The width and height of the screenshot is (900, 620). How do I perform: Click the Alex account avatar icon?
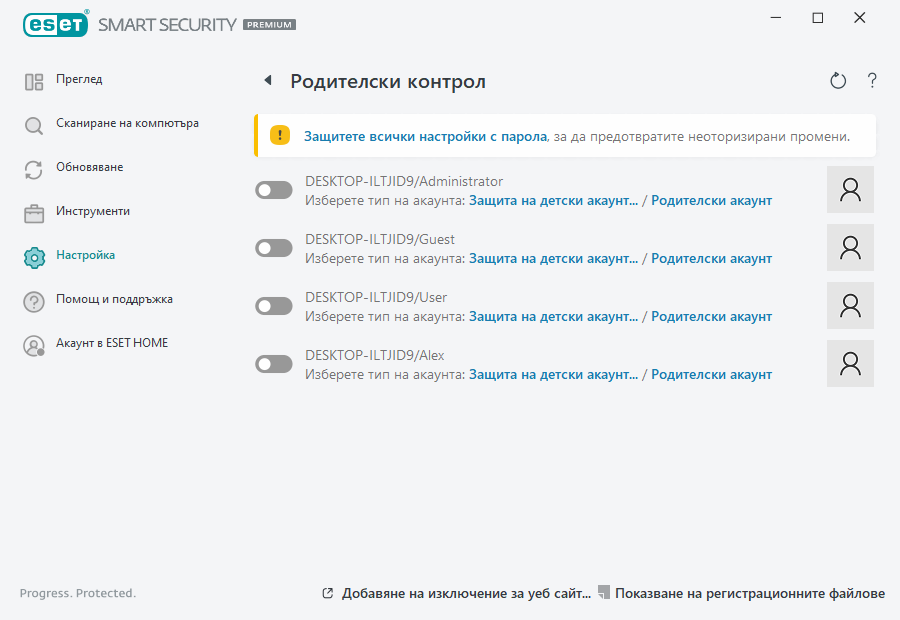(x=850, y=363)
